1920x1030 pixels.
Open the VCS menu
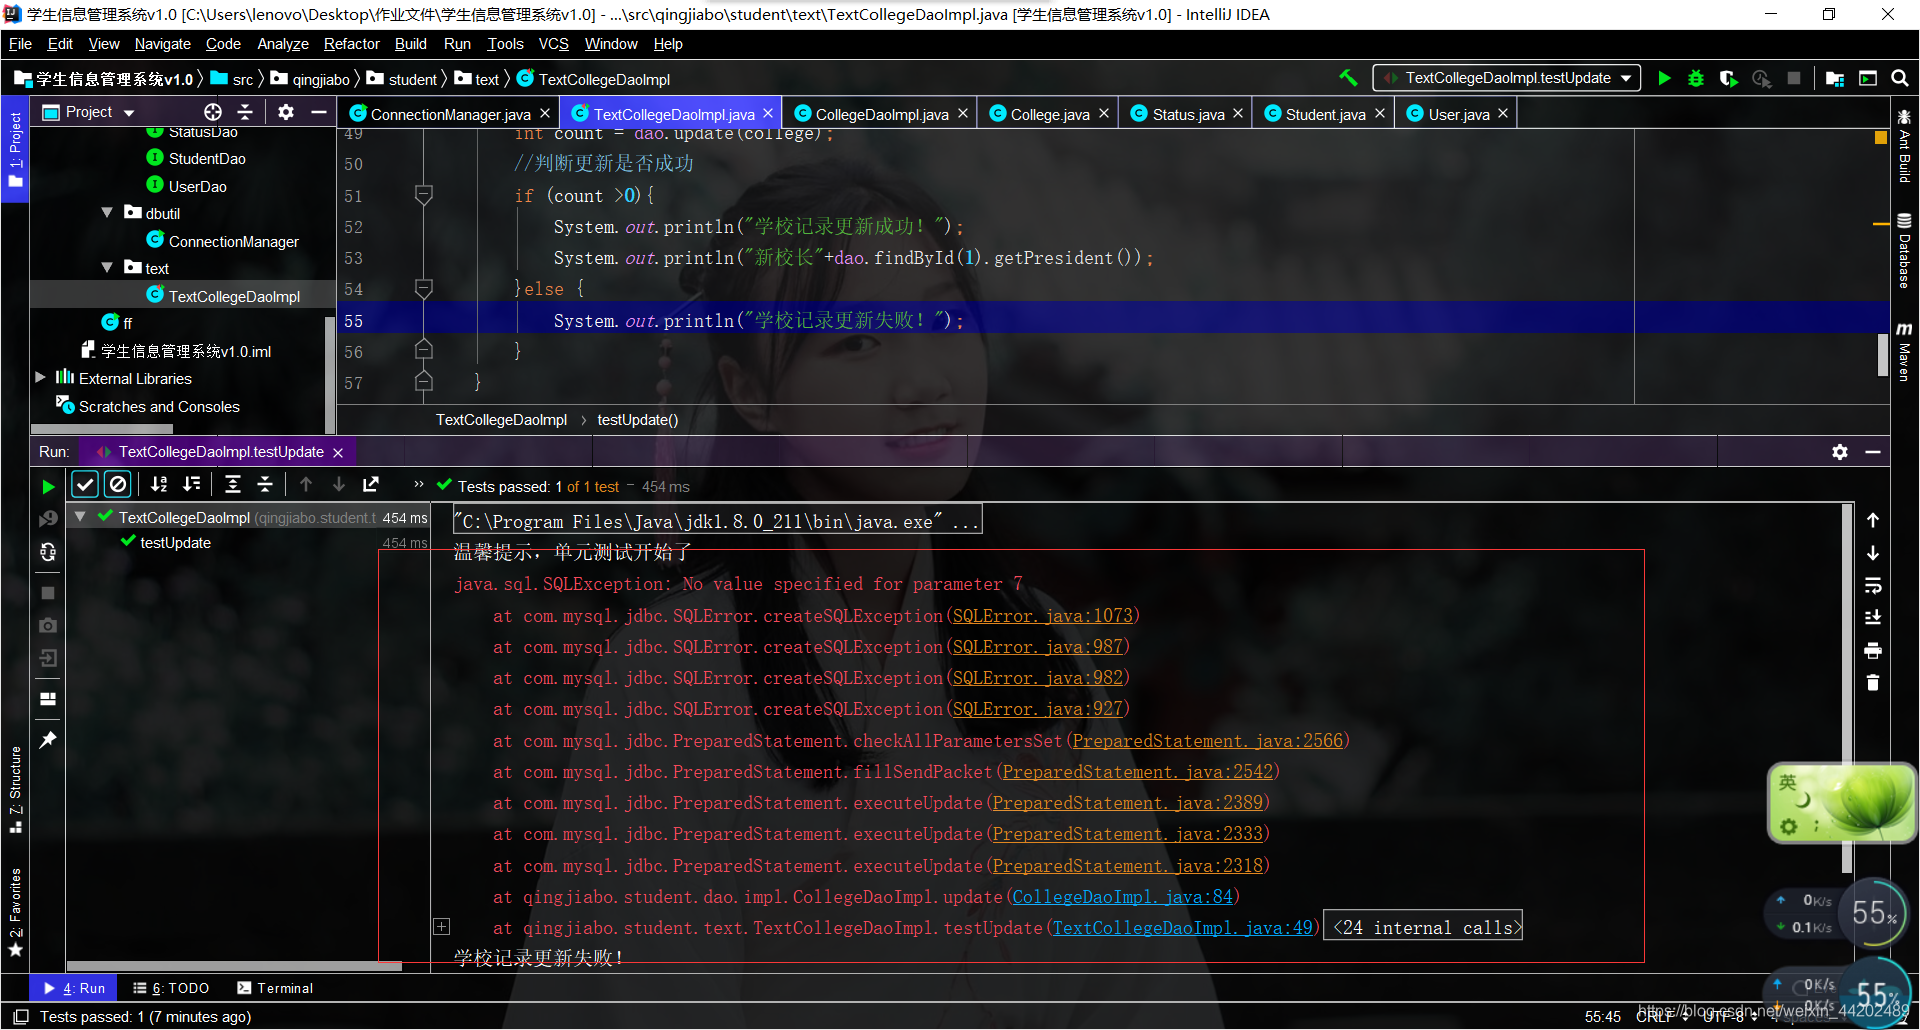pyautogui.click(x=553, y=44)
